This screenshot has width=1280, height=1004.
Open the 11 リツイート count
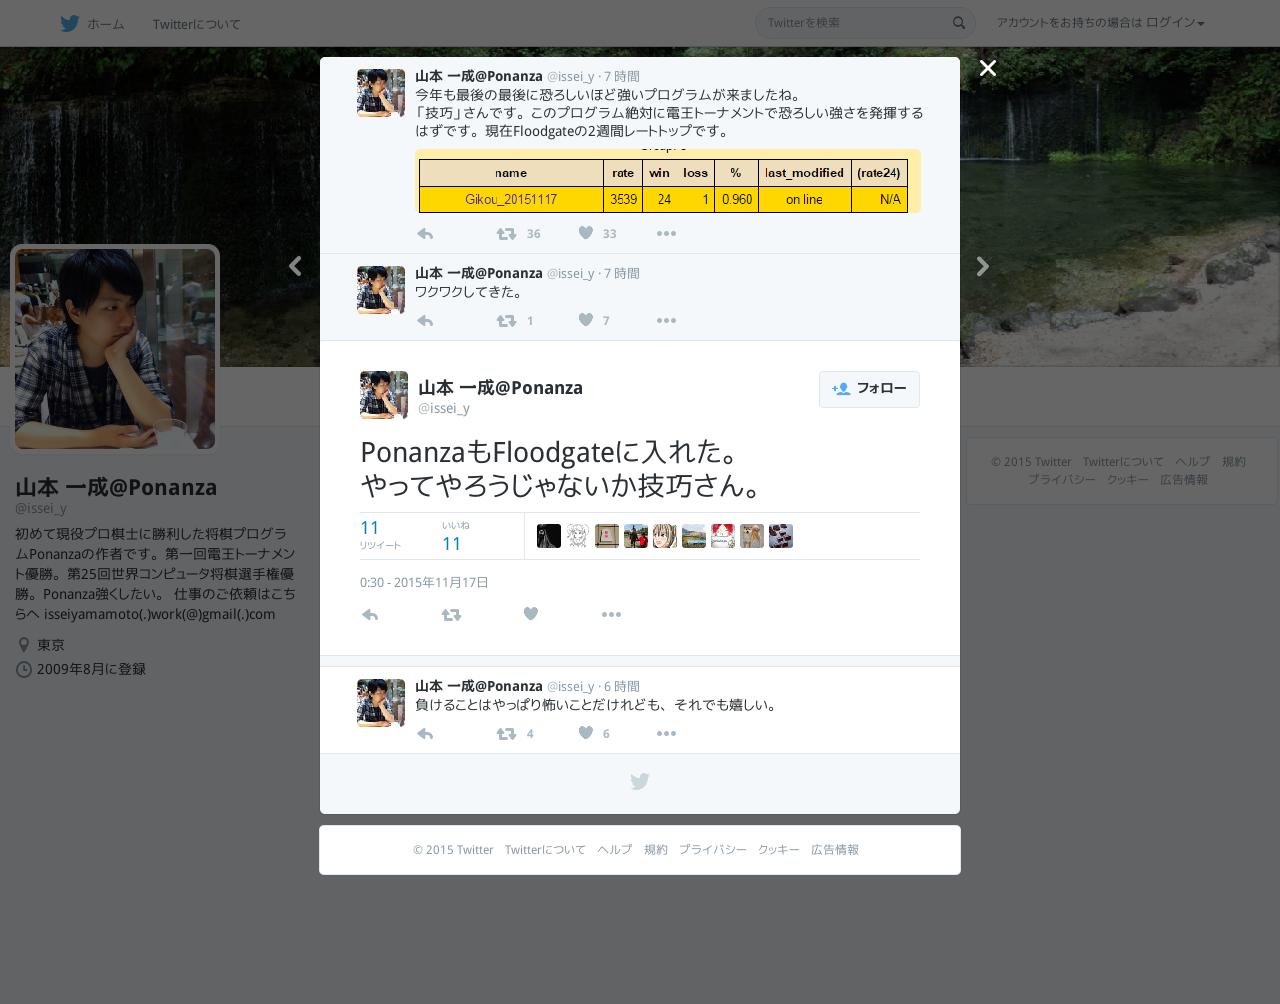380,535
